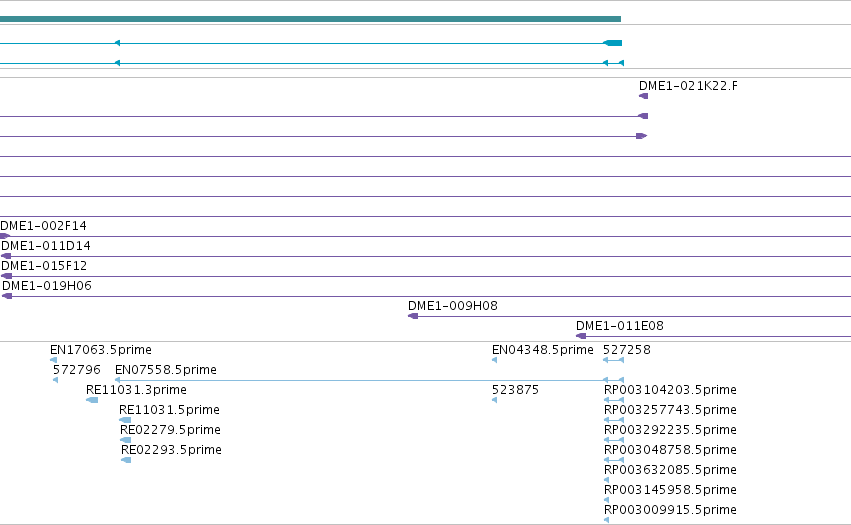
Task: Click the DME1-011E08 clone label
Action: [x=620, y=326]
